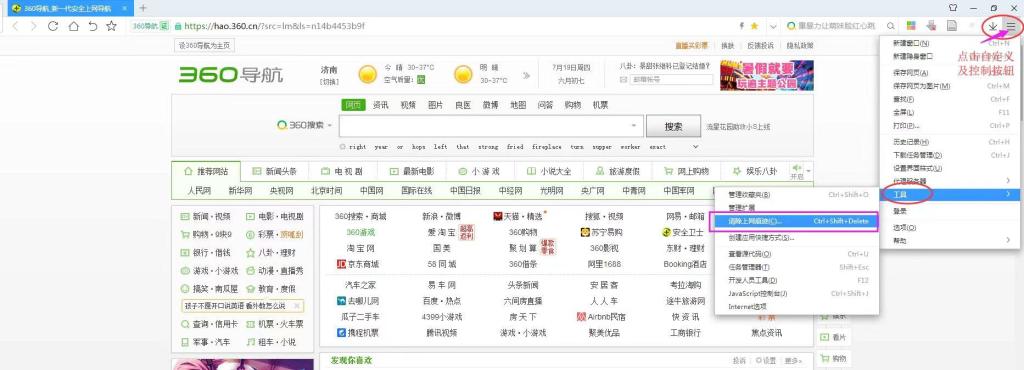Click the browser forward arrow

tap(34, 26)
